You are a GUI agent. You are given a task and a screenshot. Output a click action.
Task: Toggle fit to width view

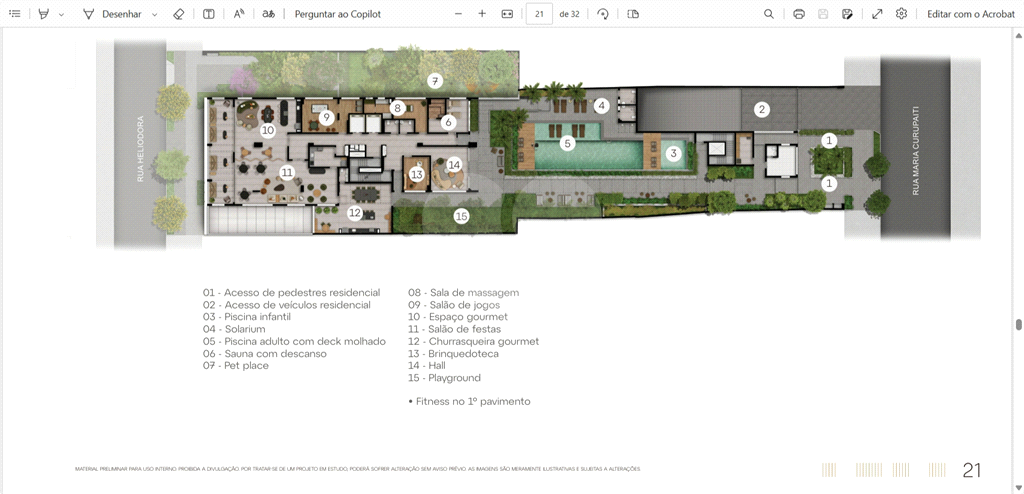click(507, 14)
